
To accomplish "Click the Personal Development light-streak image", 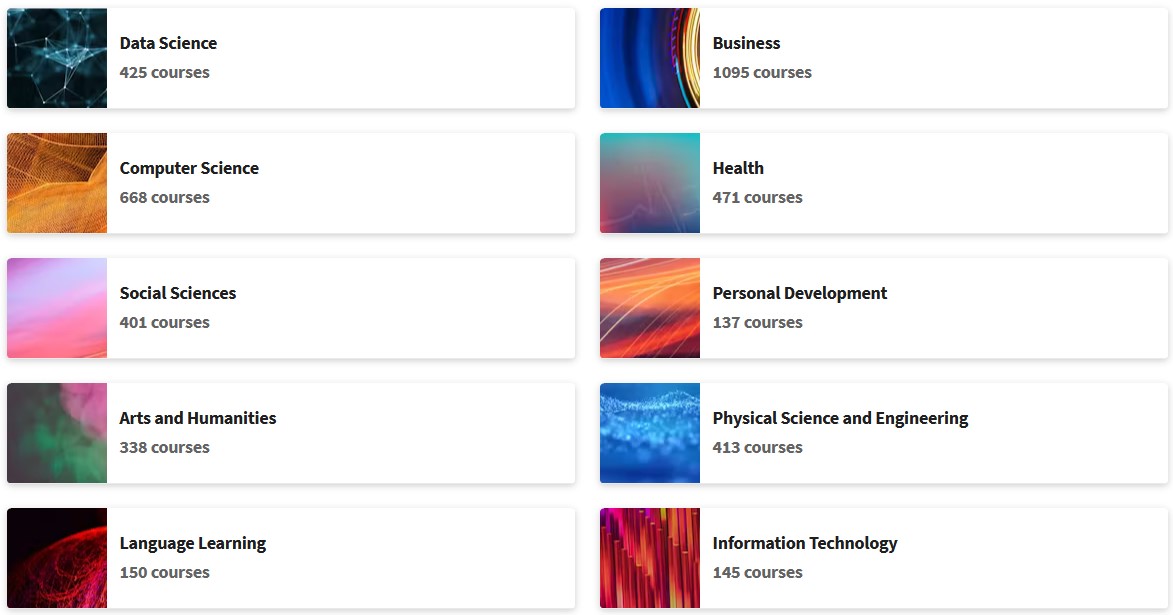I will coord(649,308).
